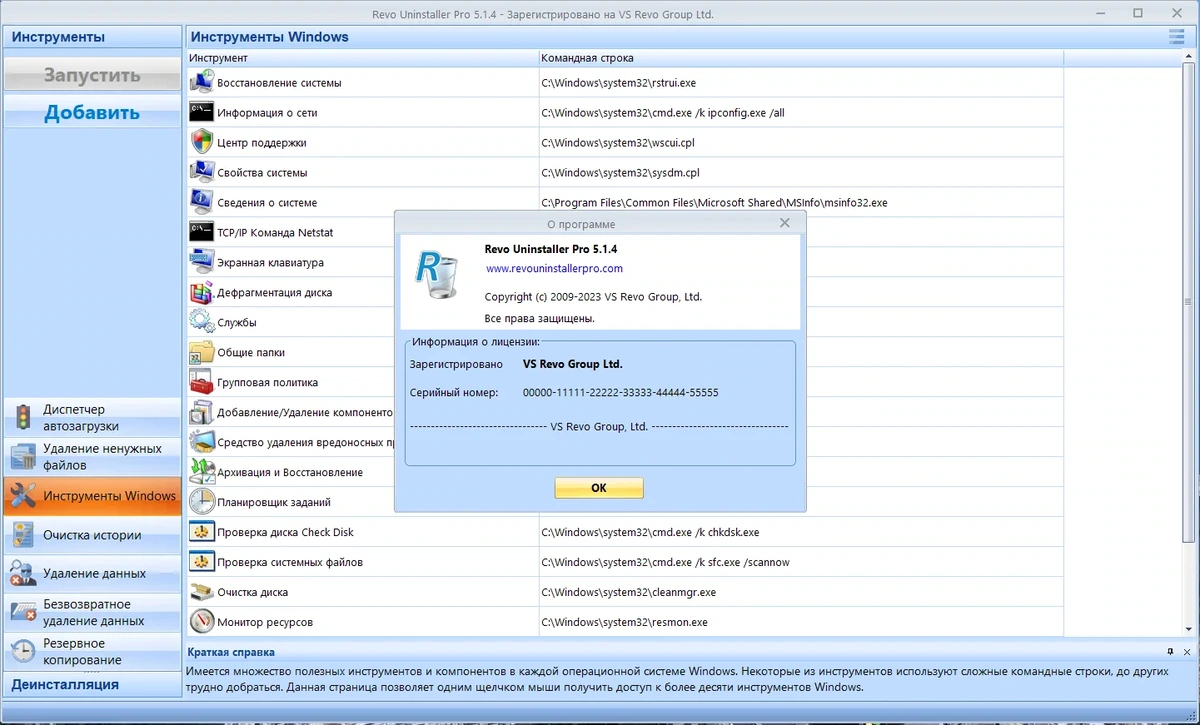Open www.revouninstallerpro.com link
Screen dimensions: 1200x725
pyautogui.click(x=554, y=268)
